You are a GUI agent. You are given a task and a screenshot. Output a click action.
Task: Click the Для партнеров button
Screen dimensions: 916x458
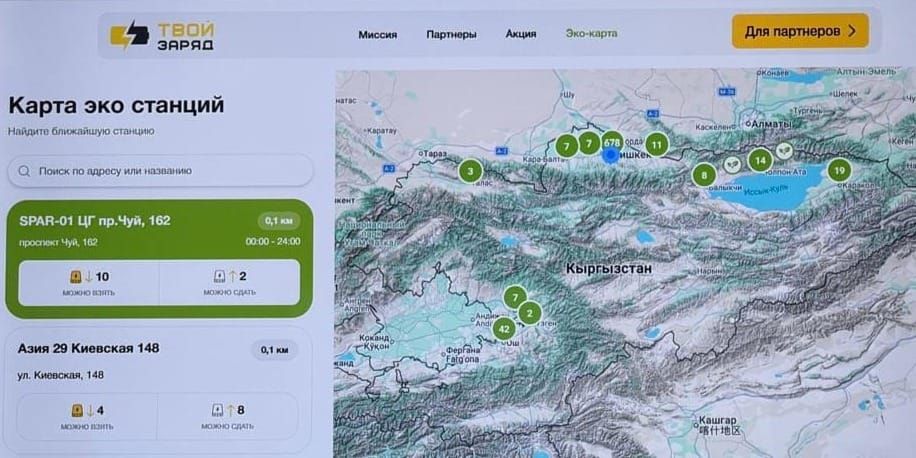click(x=800, y=31)
